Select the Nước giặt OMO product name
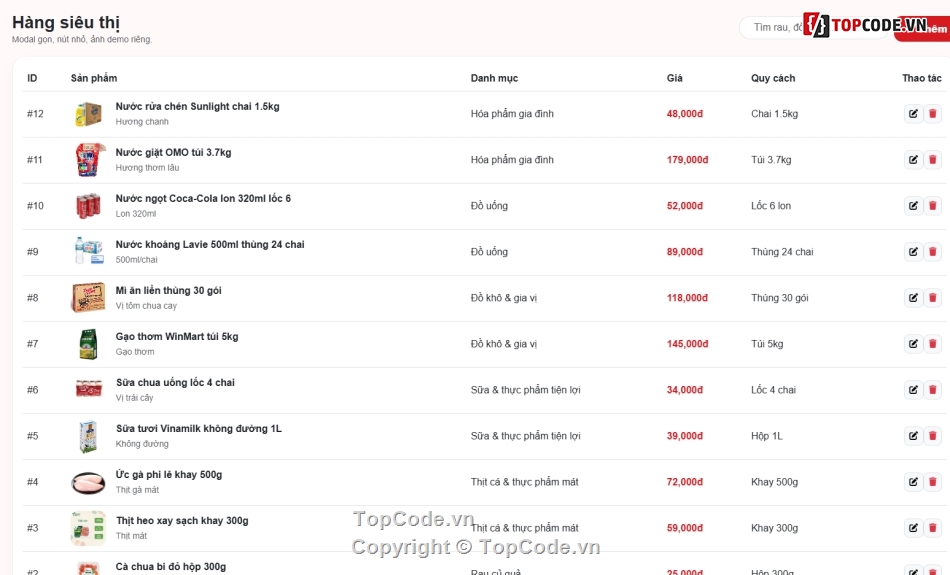950x575 pixels. click(173, 153)
